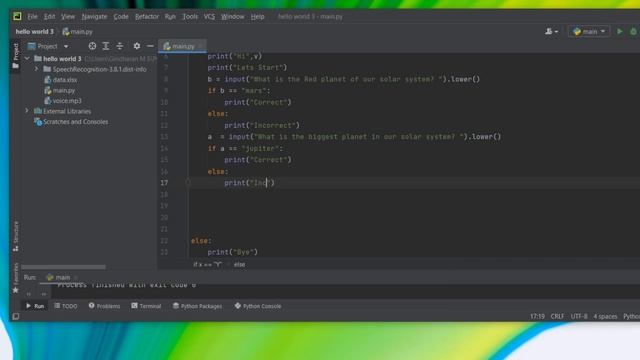The image size is (640, 360).
Task: Click hello world 3 breadcrumb
Action: click(x=35, y=31)
